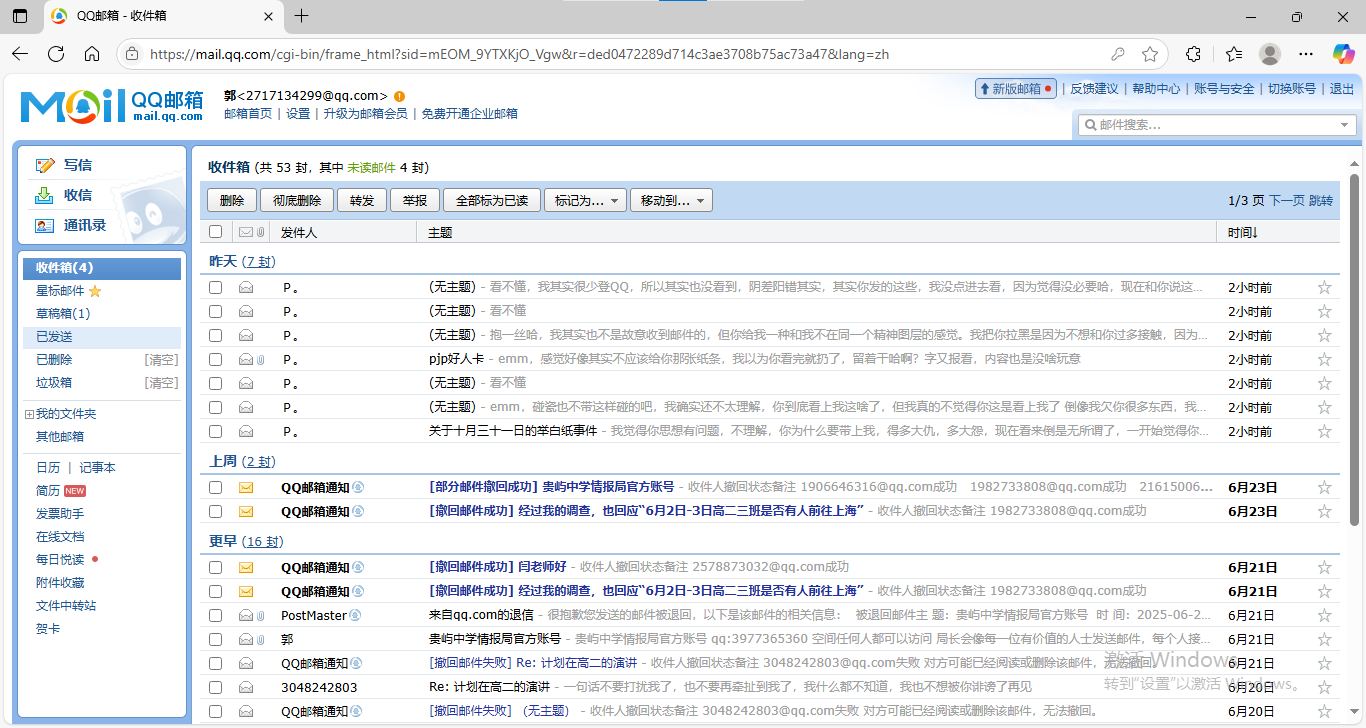Sort by 时间 column header
Image resolution: width=1366 pixels, height=728 pixels.
coord(1243,232)
